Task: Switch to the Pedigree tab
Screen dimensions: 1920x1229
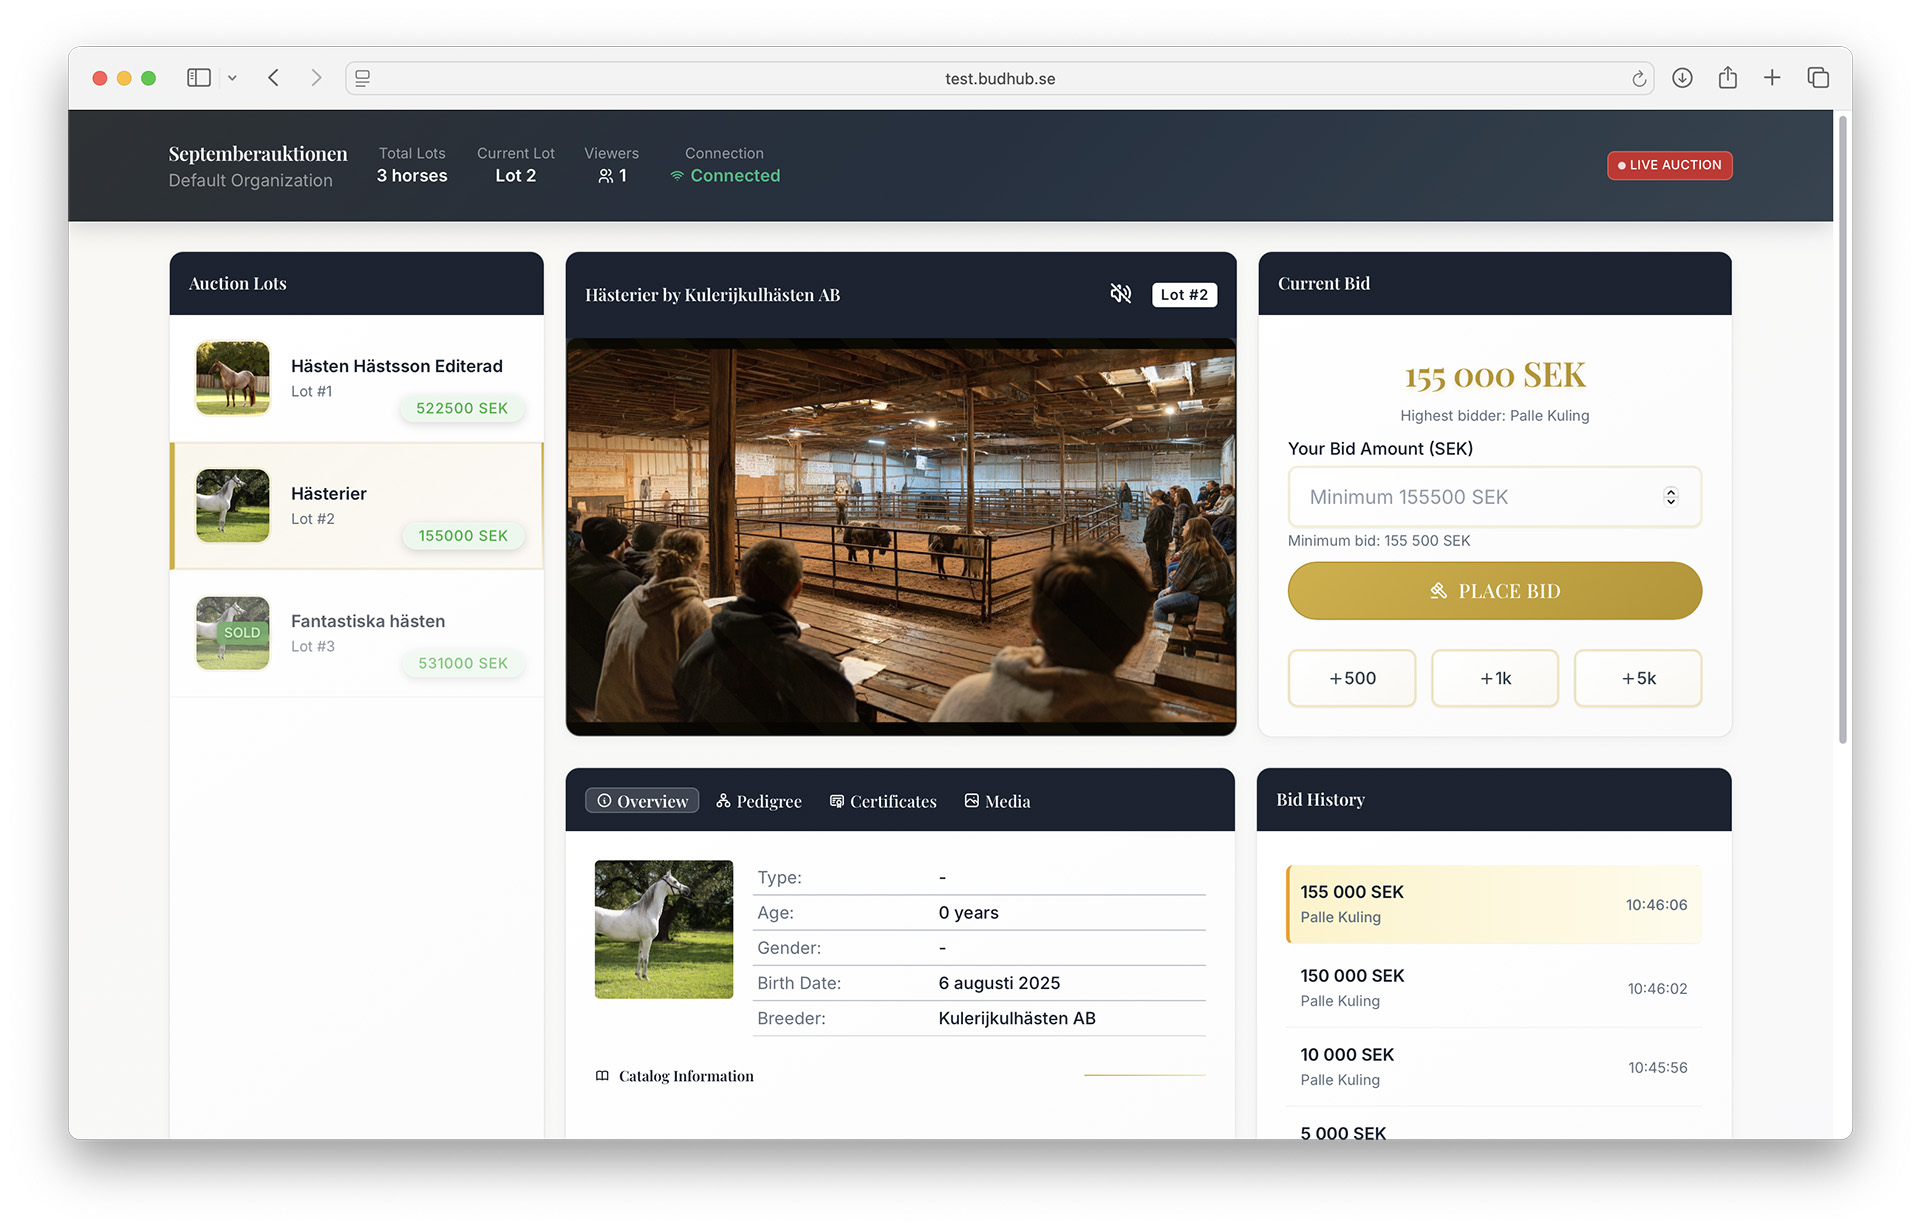Action: 759,801
